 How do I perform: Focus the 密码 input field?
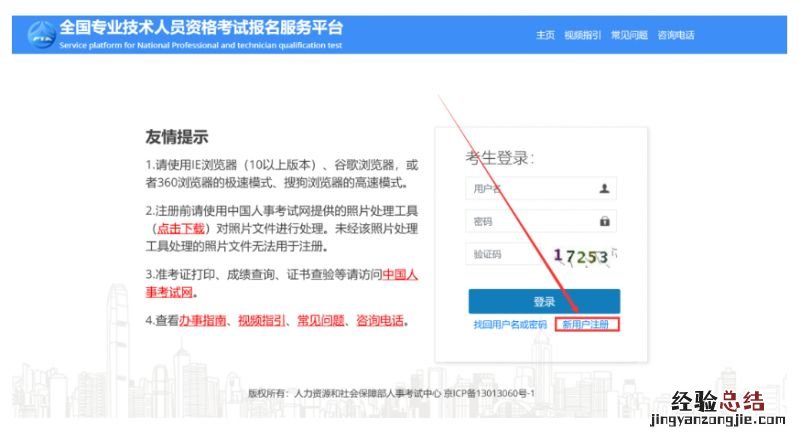541,221
